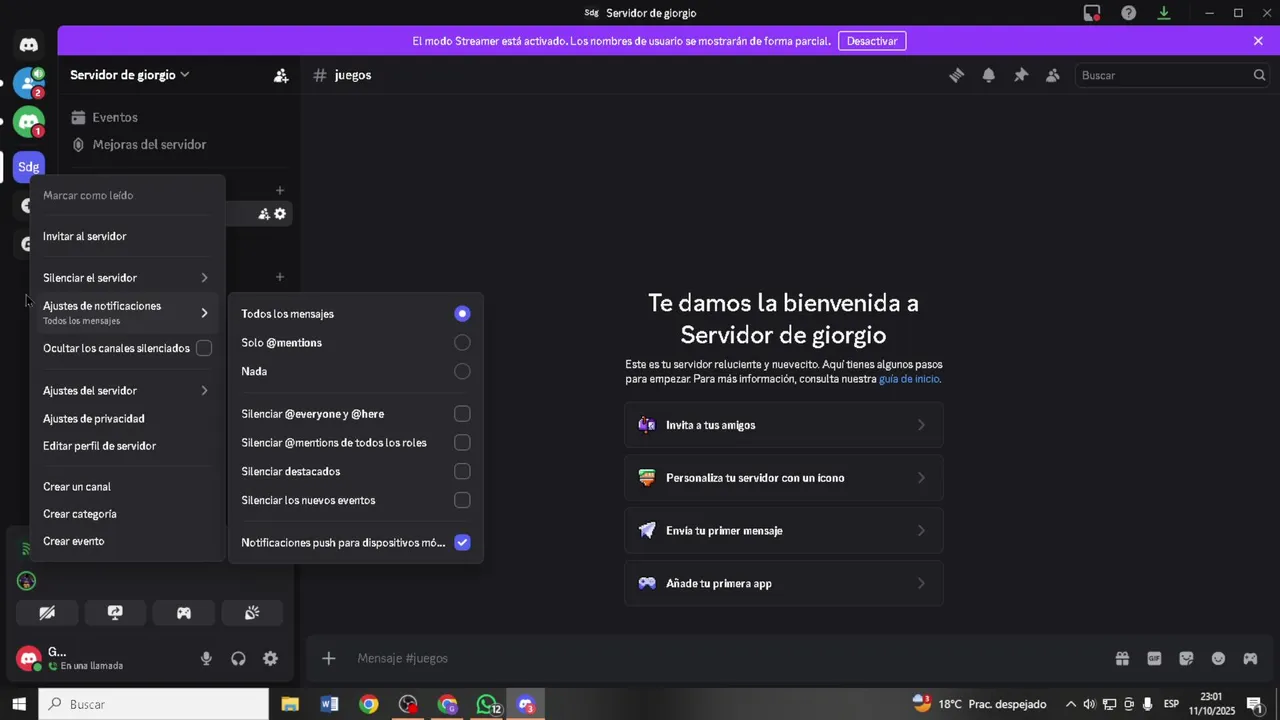
Task: Open the gift icon in message bar
Action: click(x=1122, y=658)
